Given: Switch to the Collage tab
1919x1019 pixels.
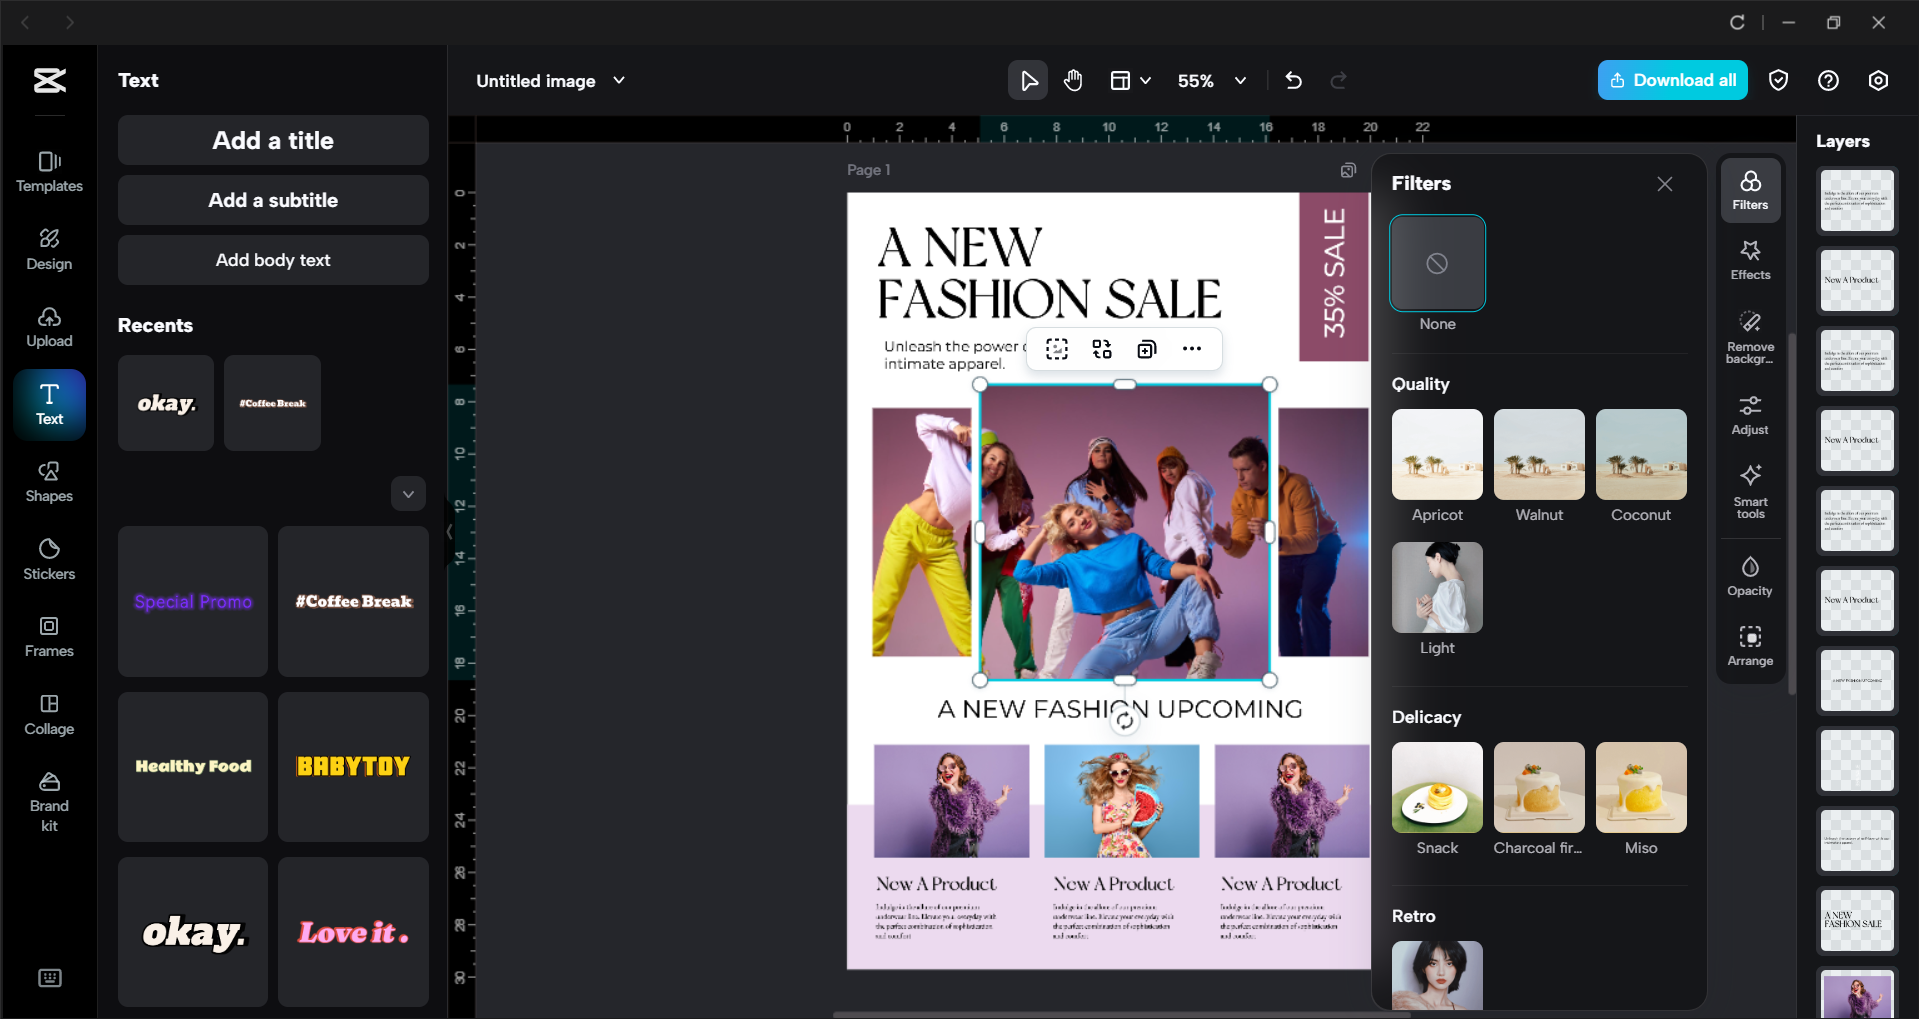Looking at the screenshot, I should click(49, 714).
